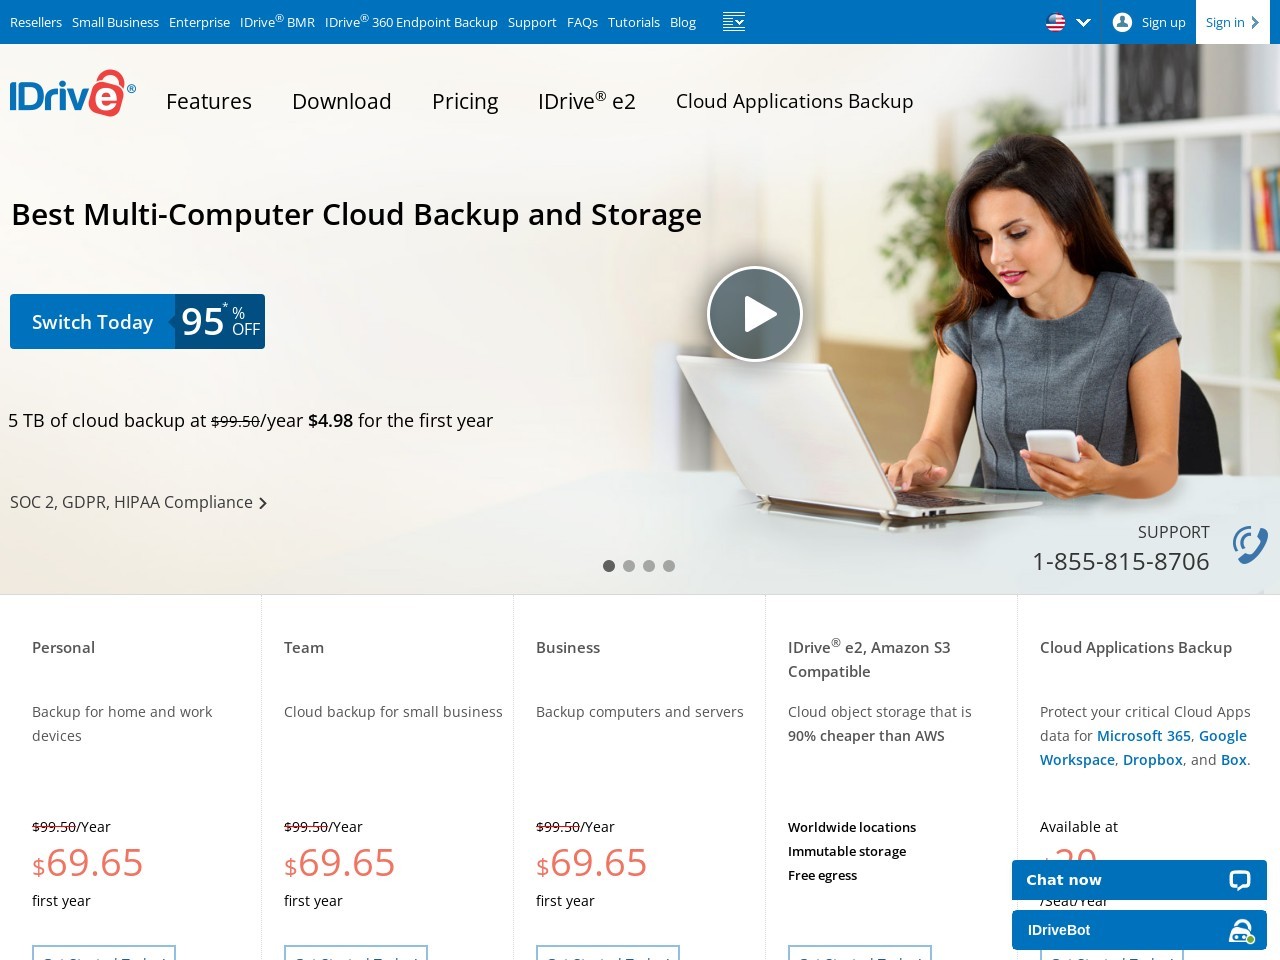Image resolution: width=1280 pixels, height=960 pixels.
Task: Open the top bar menu list icon
Action: click(734, 22)
